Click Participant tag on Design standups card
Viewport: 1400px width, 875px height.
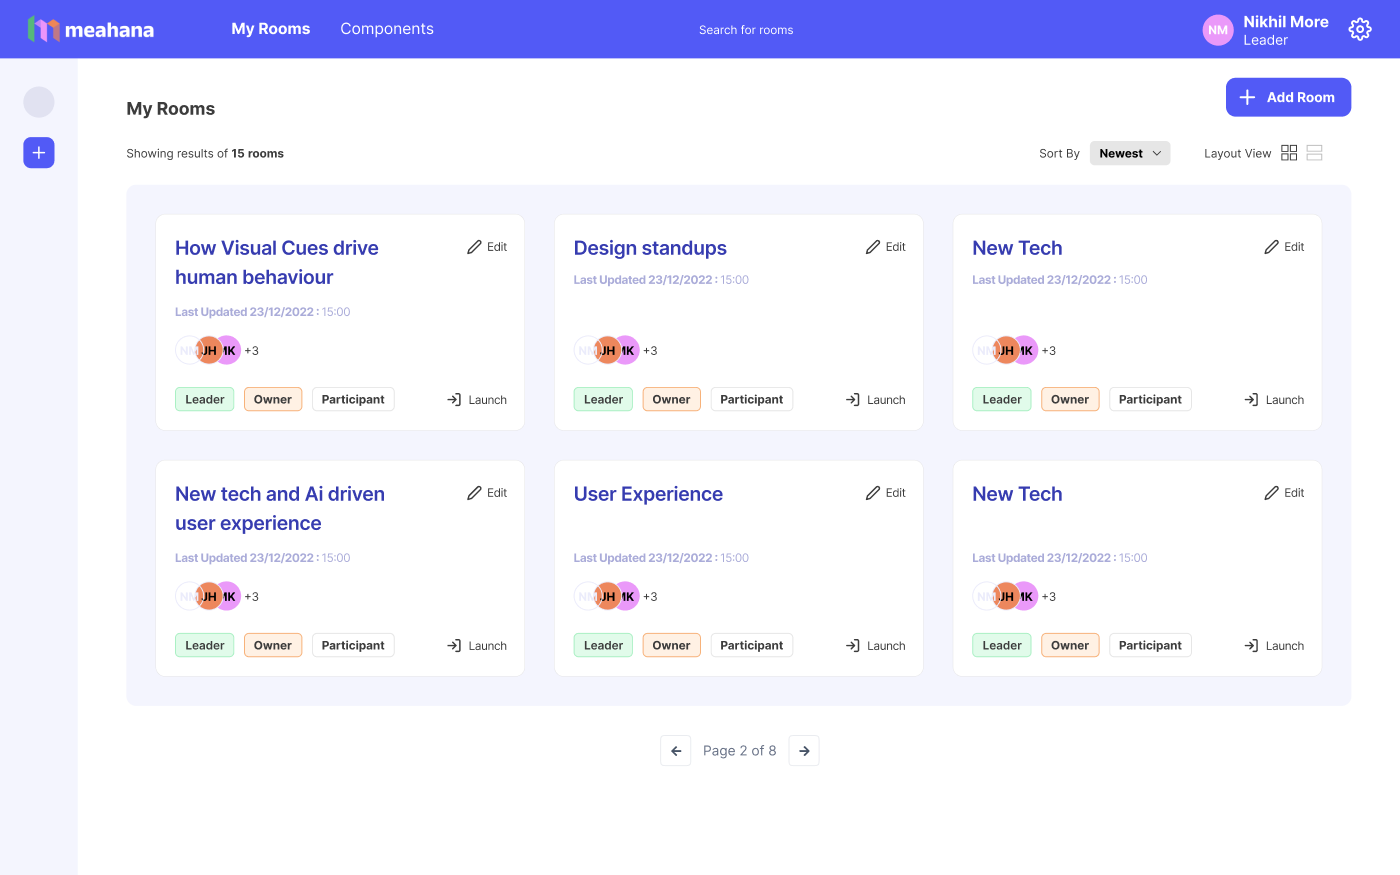pos(752,399)
